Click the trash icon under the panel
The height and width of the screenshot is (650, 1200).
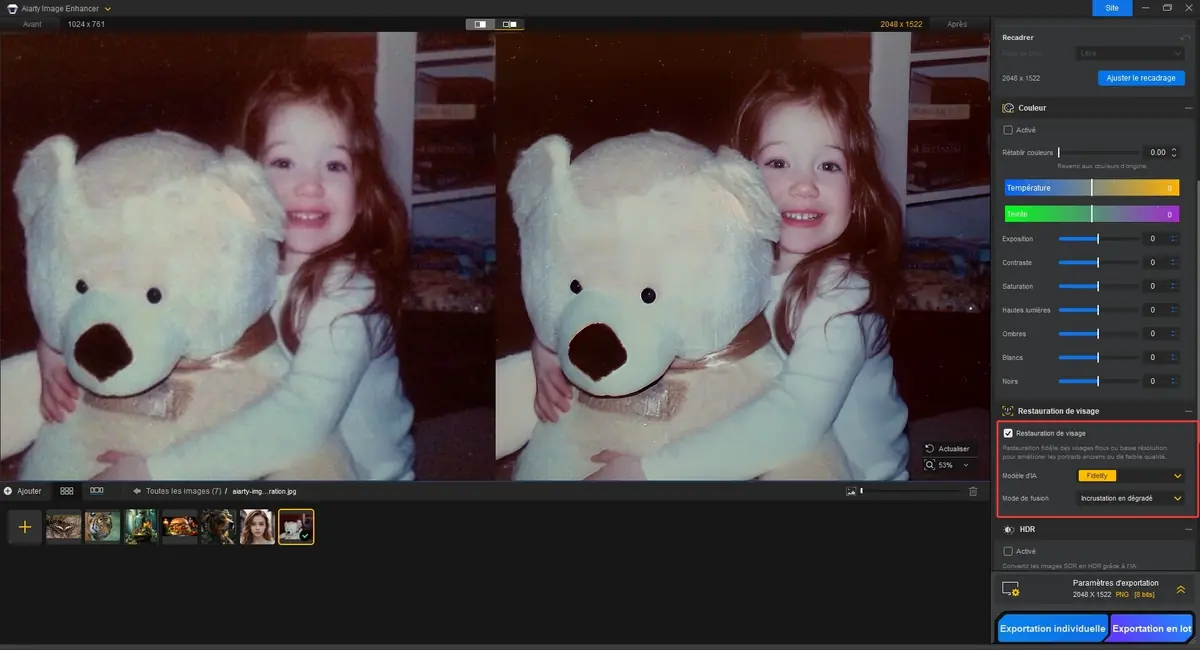(x=972, y=490)
